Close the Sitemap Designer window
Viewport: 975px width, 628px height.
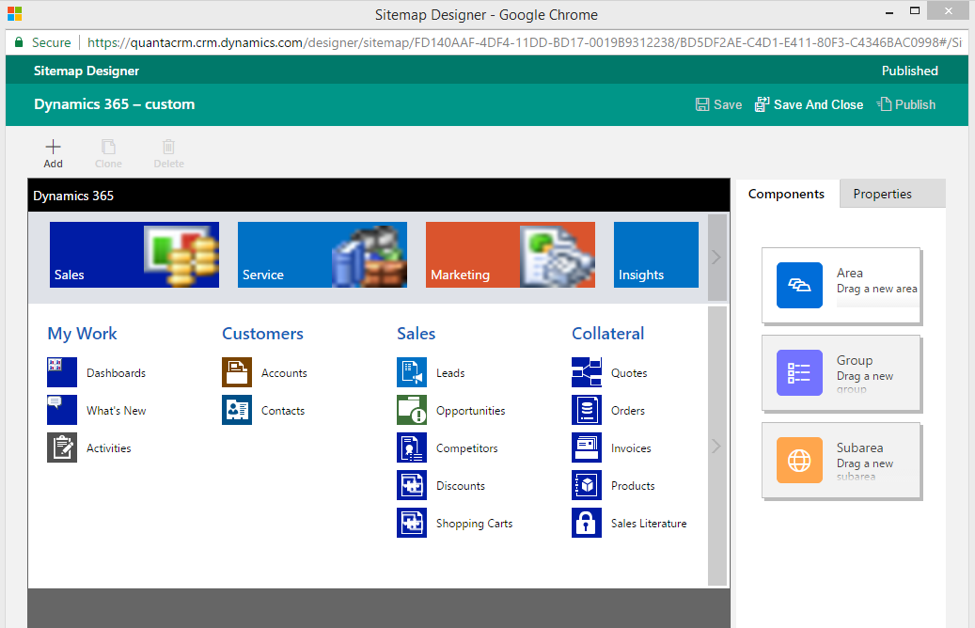tap(948, 11)
